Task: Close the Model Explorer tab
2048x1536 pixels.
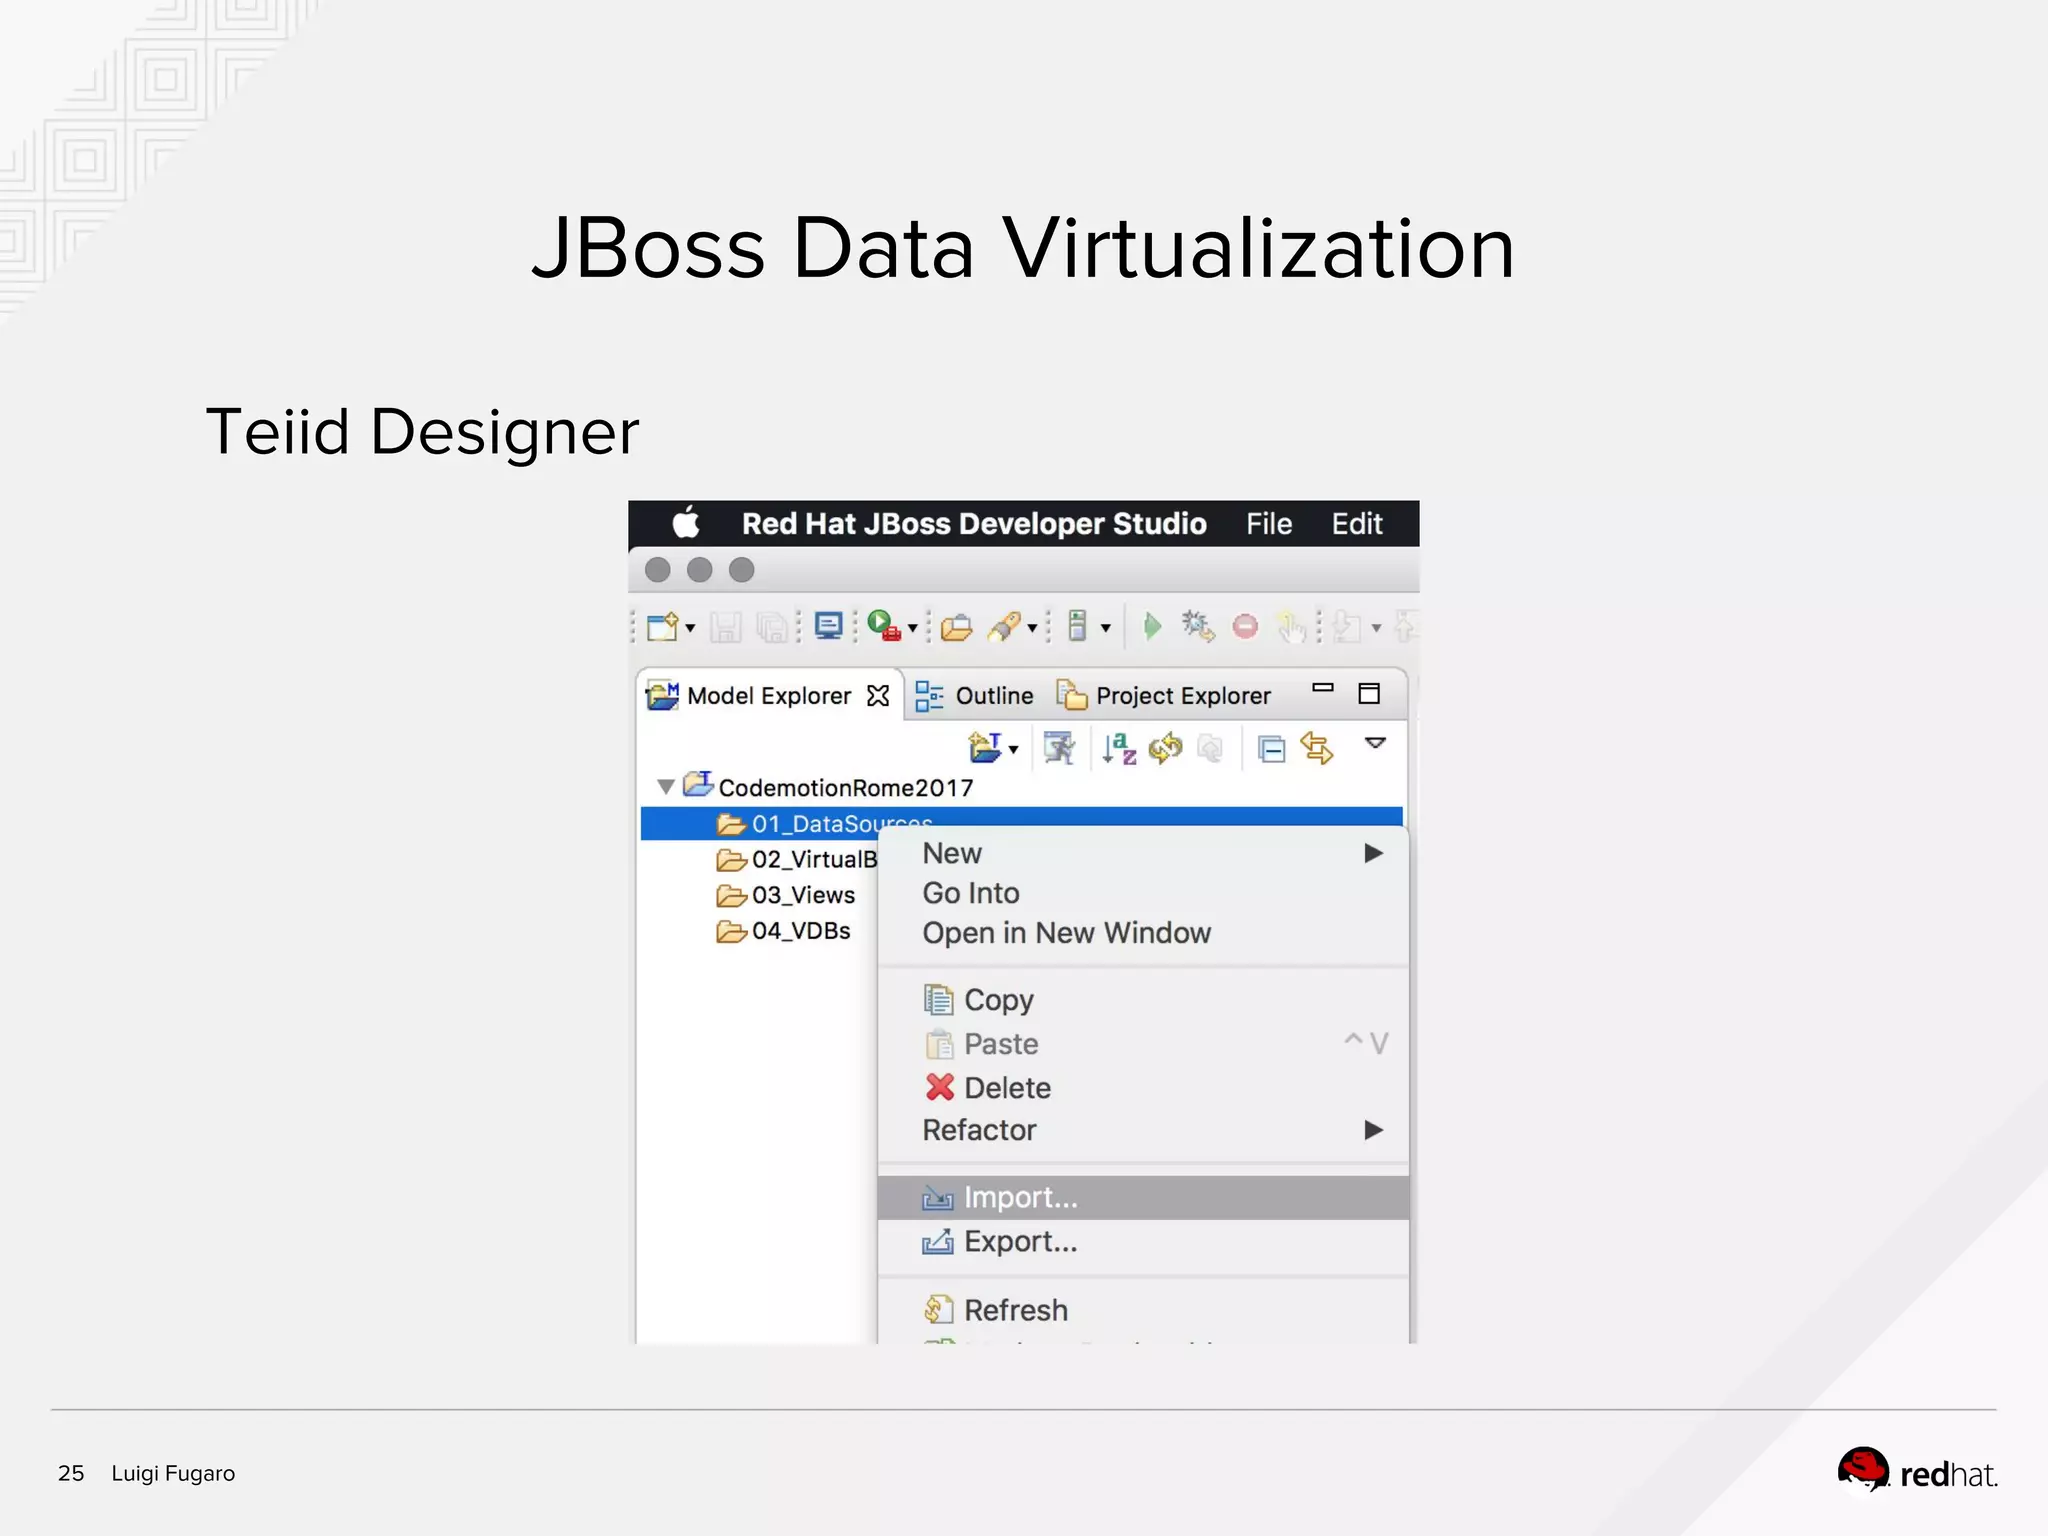Action: pyautogui.click(x=877, y=695)
